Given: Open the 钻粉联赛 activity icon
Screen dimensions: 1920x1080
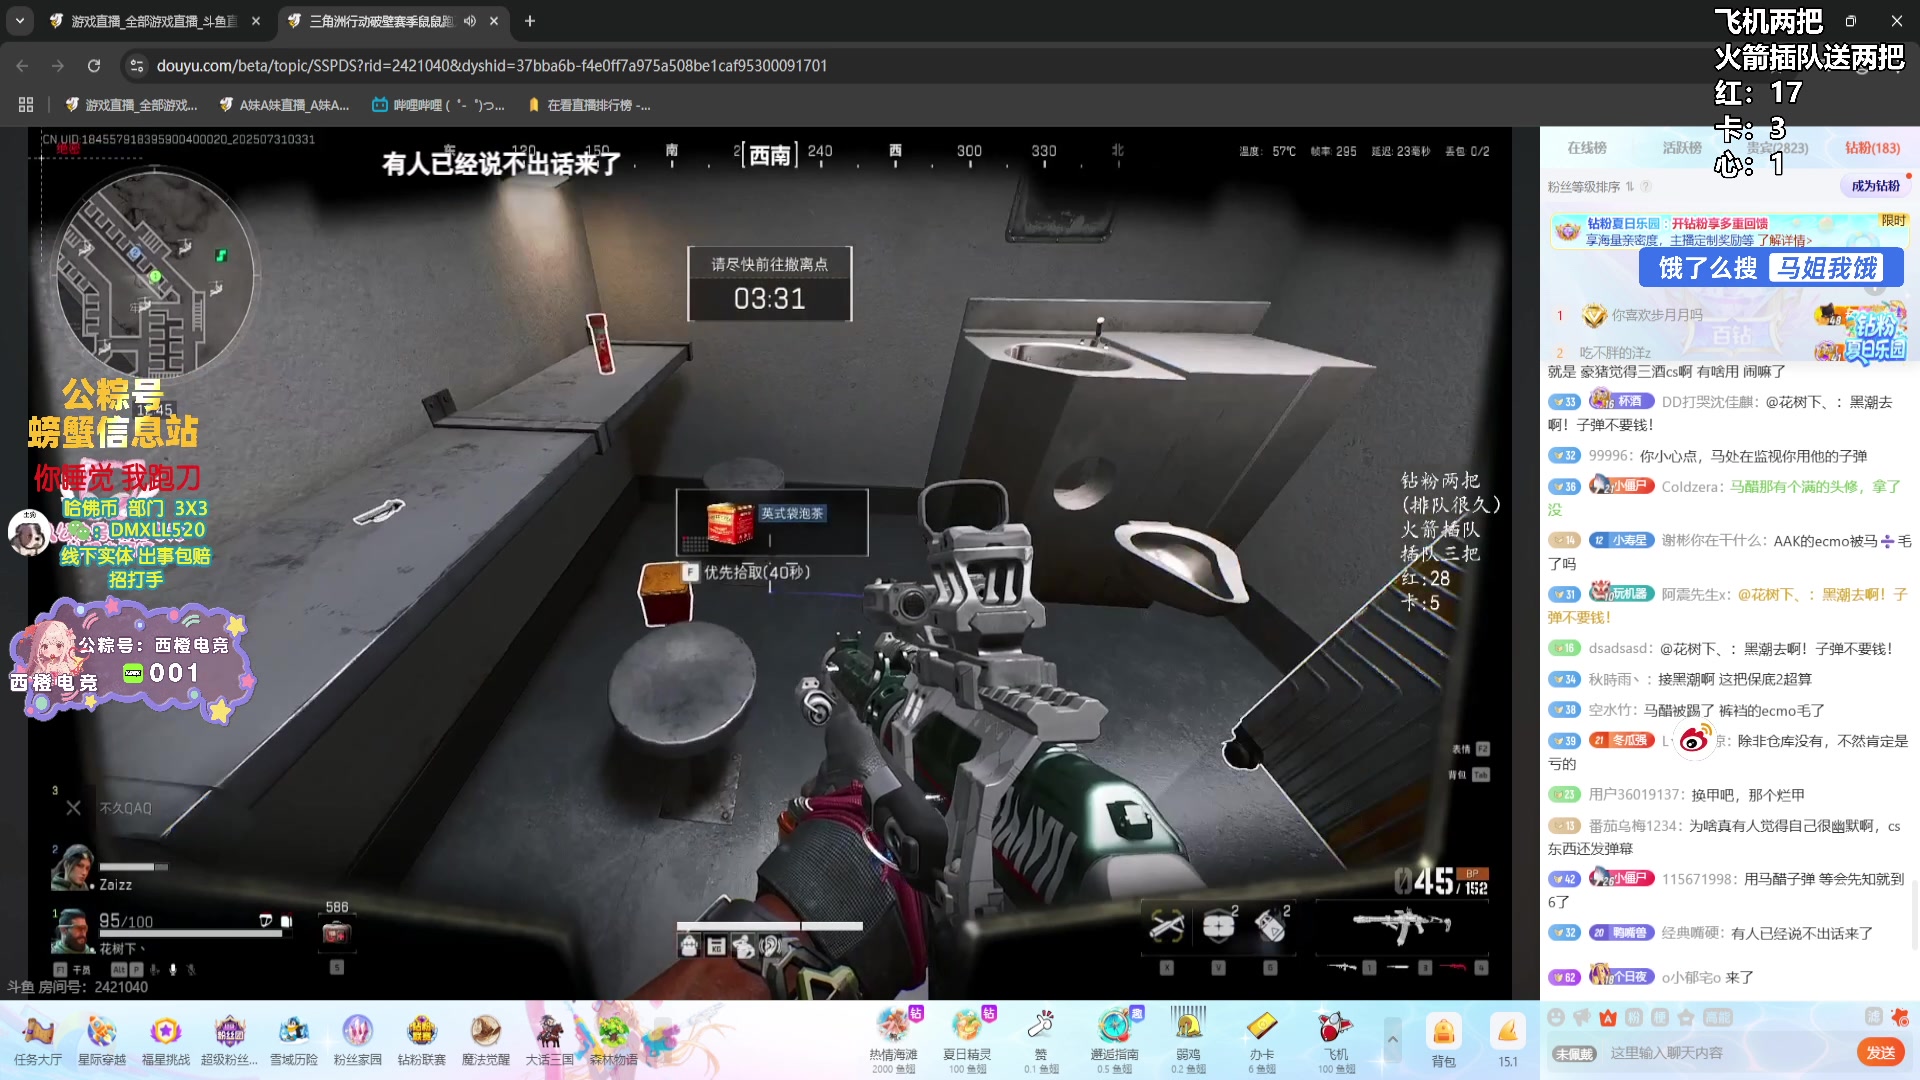Looking at the screenshot, I should click(x=422, y=1039).
